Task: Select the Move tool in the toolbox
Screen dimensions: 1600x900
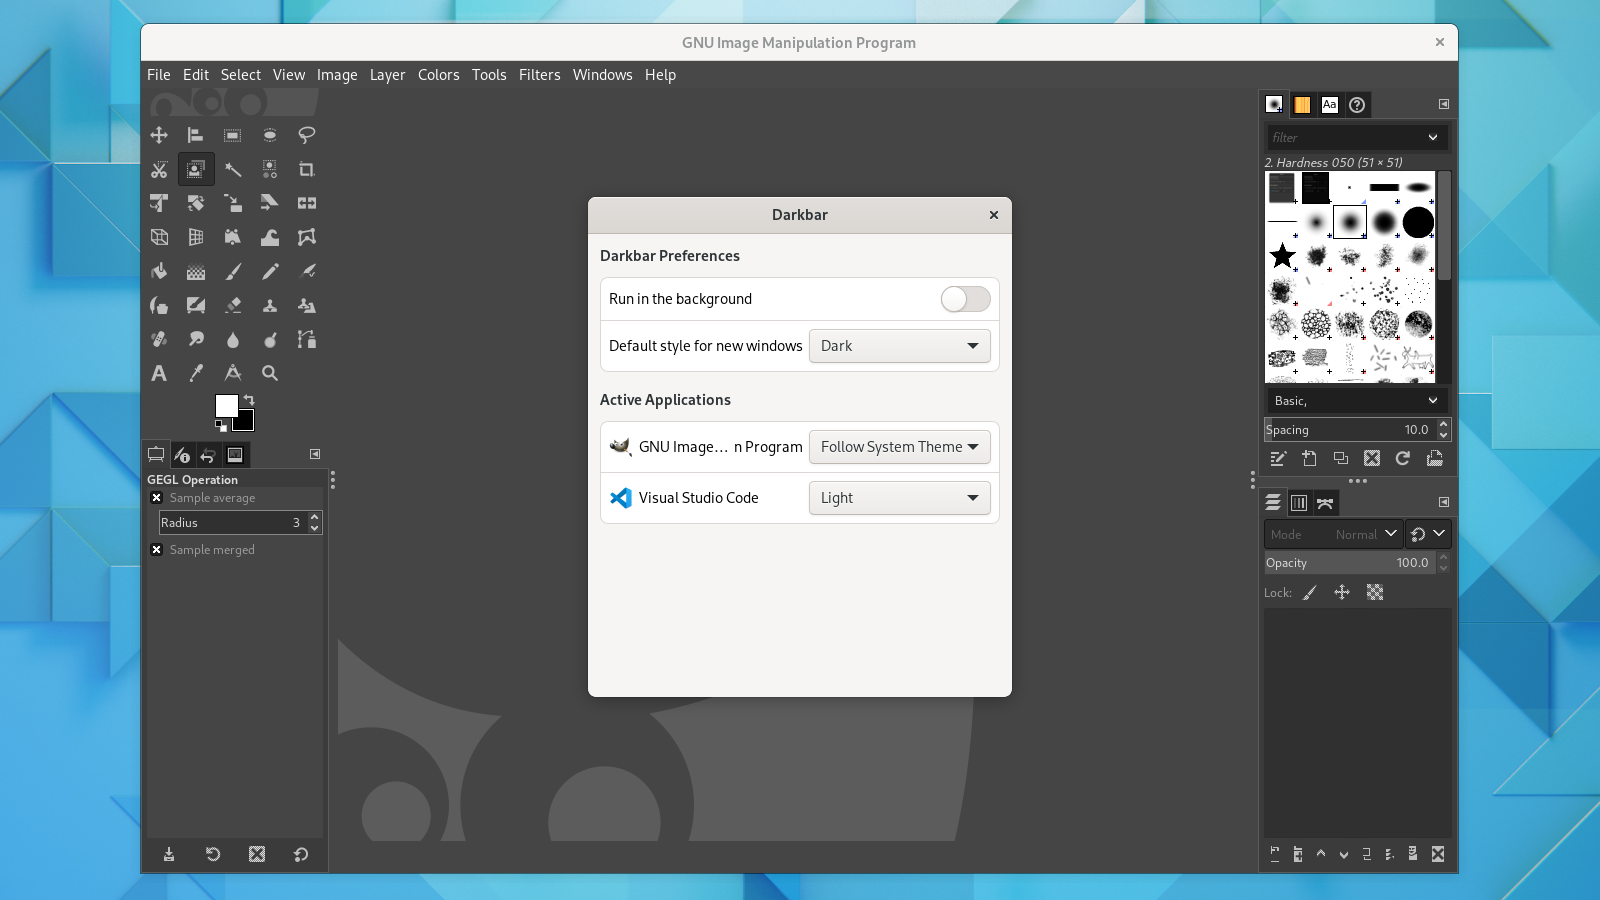Action: [x=159, y=135]
